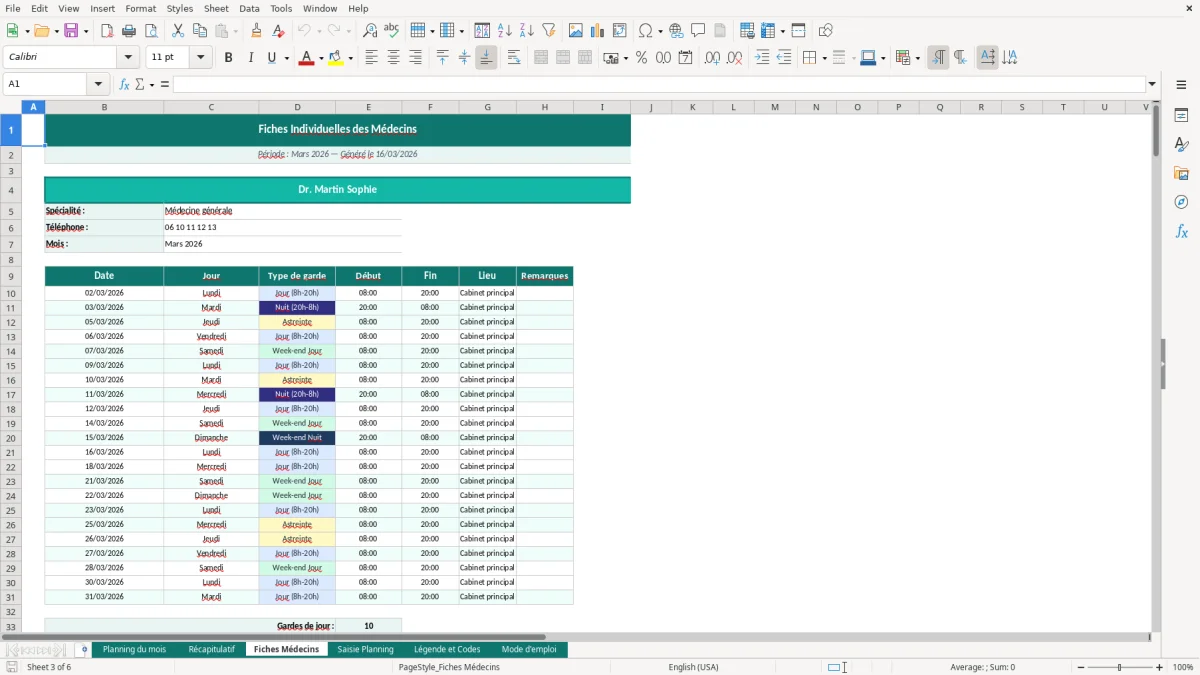Image resolution: width=1200 pixels, height=675 pixels.
Task: Select the Week-end Nuit cell
Action: (297, 438)
